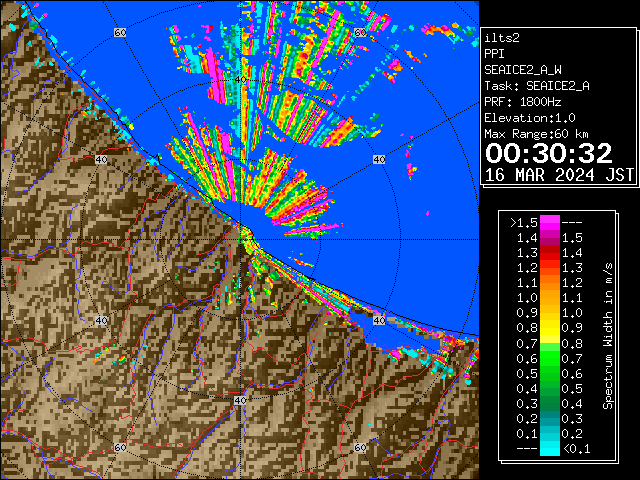Click the magenta >1.5 band in color bar

click(x=550, y=223)
